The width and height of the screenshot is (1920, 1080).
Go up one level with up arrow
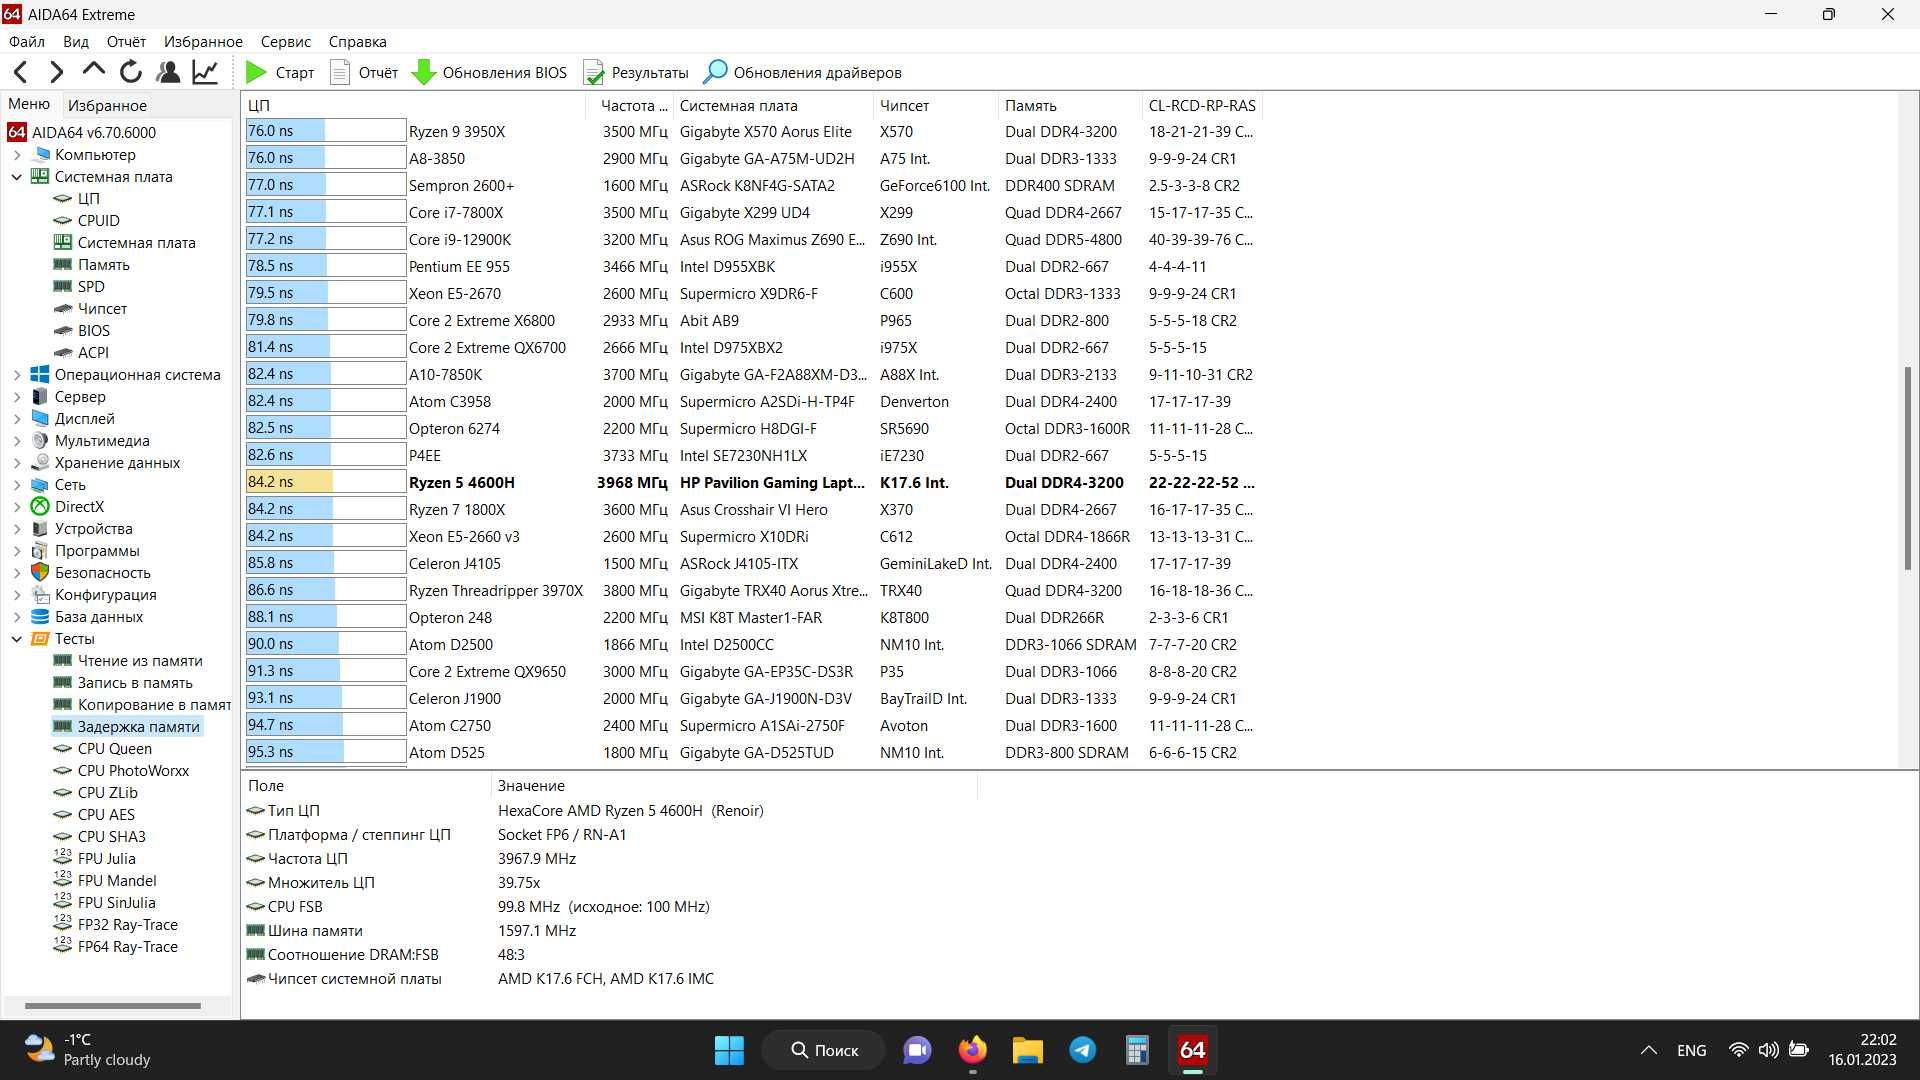pos(94,70)
